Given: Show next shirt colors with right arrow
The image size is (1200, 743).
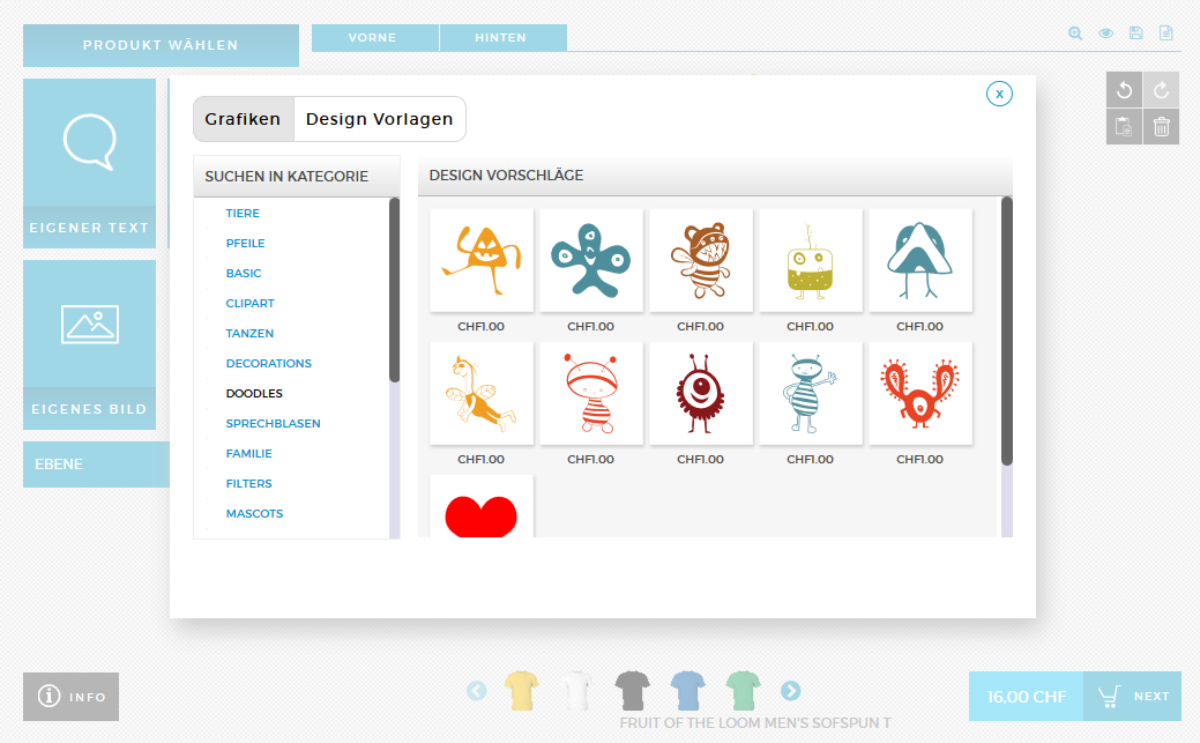Looking at the screenshot, I should [790, 690].
